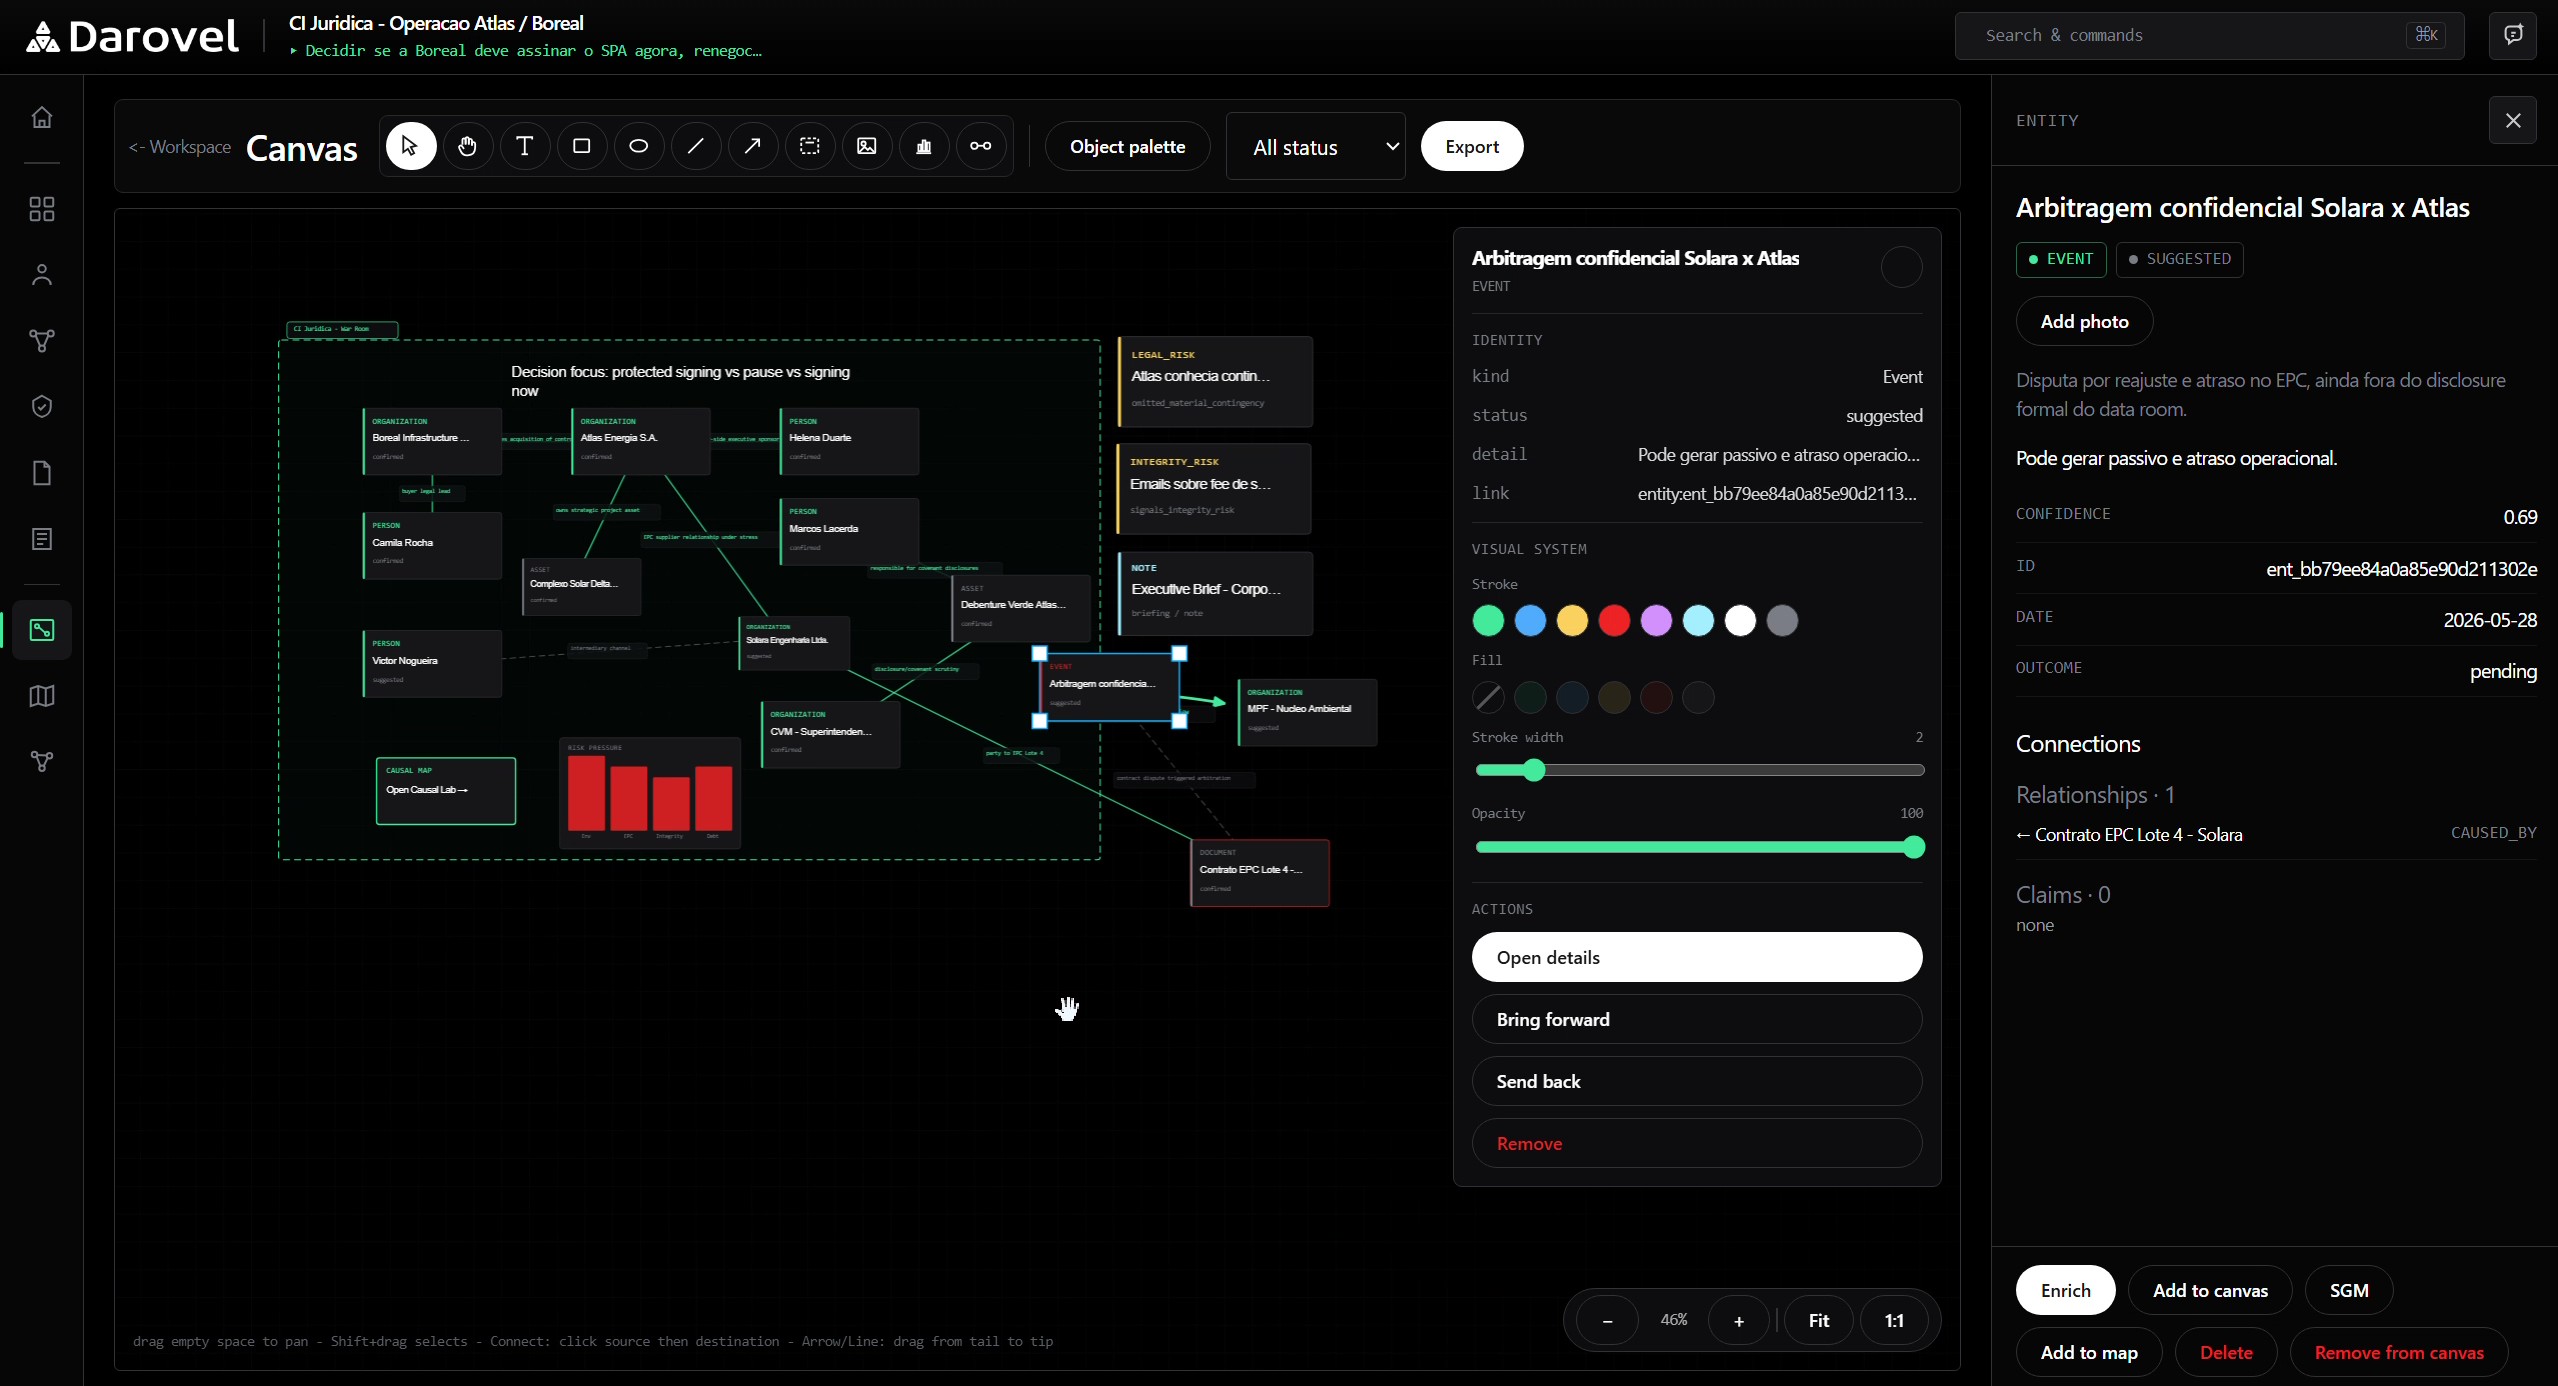Open the Contrato EPC Lote 4 - Solara relationship
This screenshot has width=2558, height=1386.
(2276, 834)
